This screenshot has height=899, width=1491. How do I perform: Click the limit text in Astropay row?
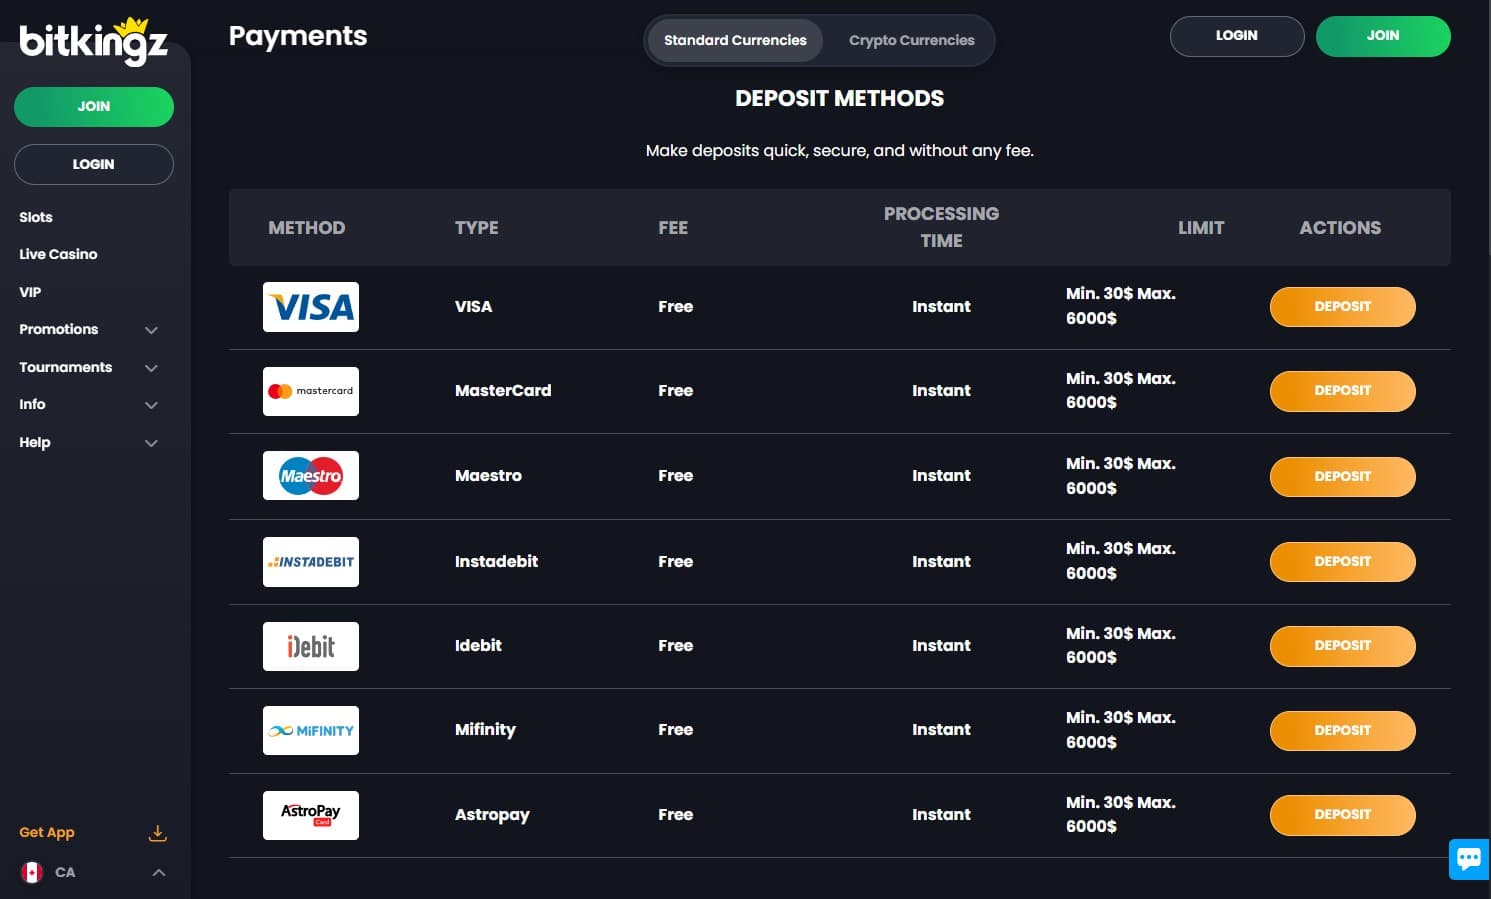(1121, 814)
